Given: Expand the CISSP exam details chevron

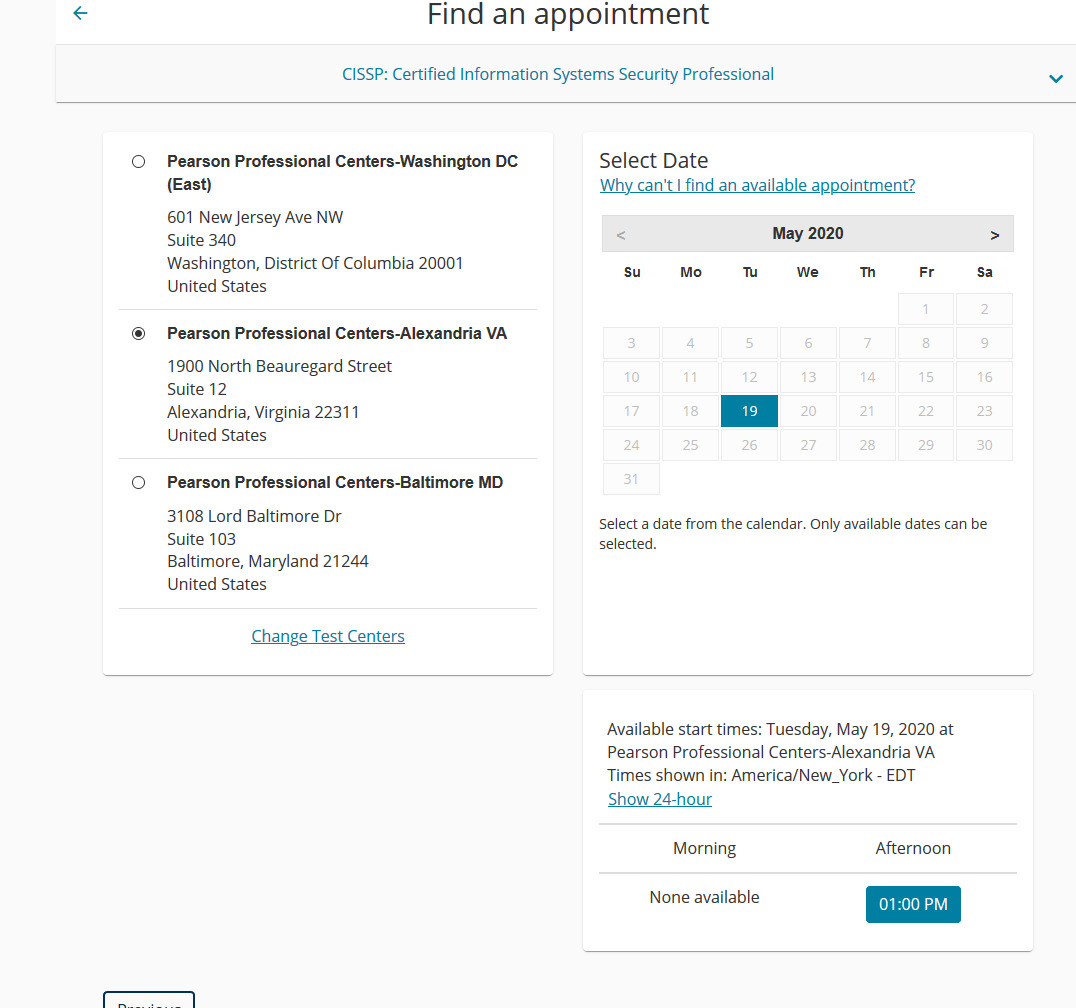Looking at the screenshot, I should point(1055,78).
